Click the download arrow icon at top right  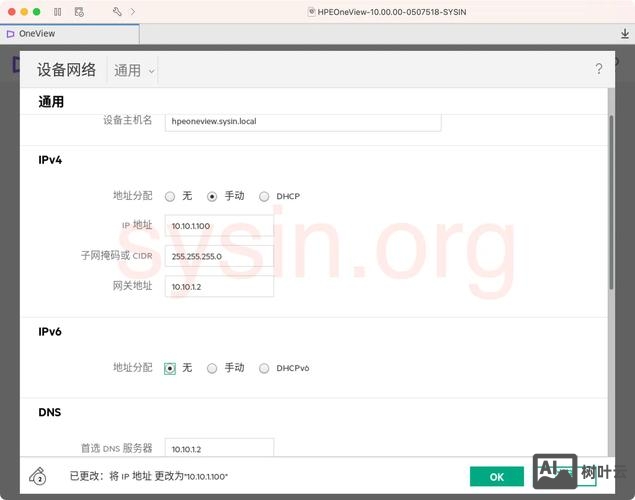pyautogui.click(x=625, y=33)
